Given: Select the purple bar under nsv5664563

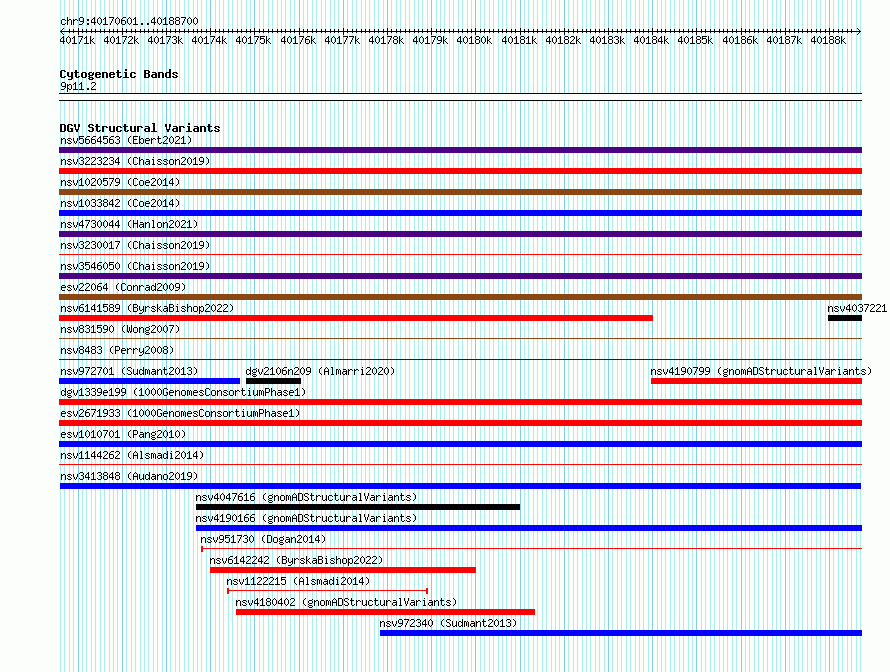Looking at the screenshot, I should pyautogui.click(x=460, y=150).
